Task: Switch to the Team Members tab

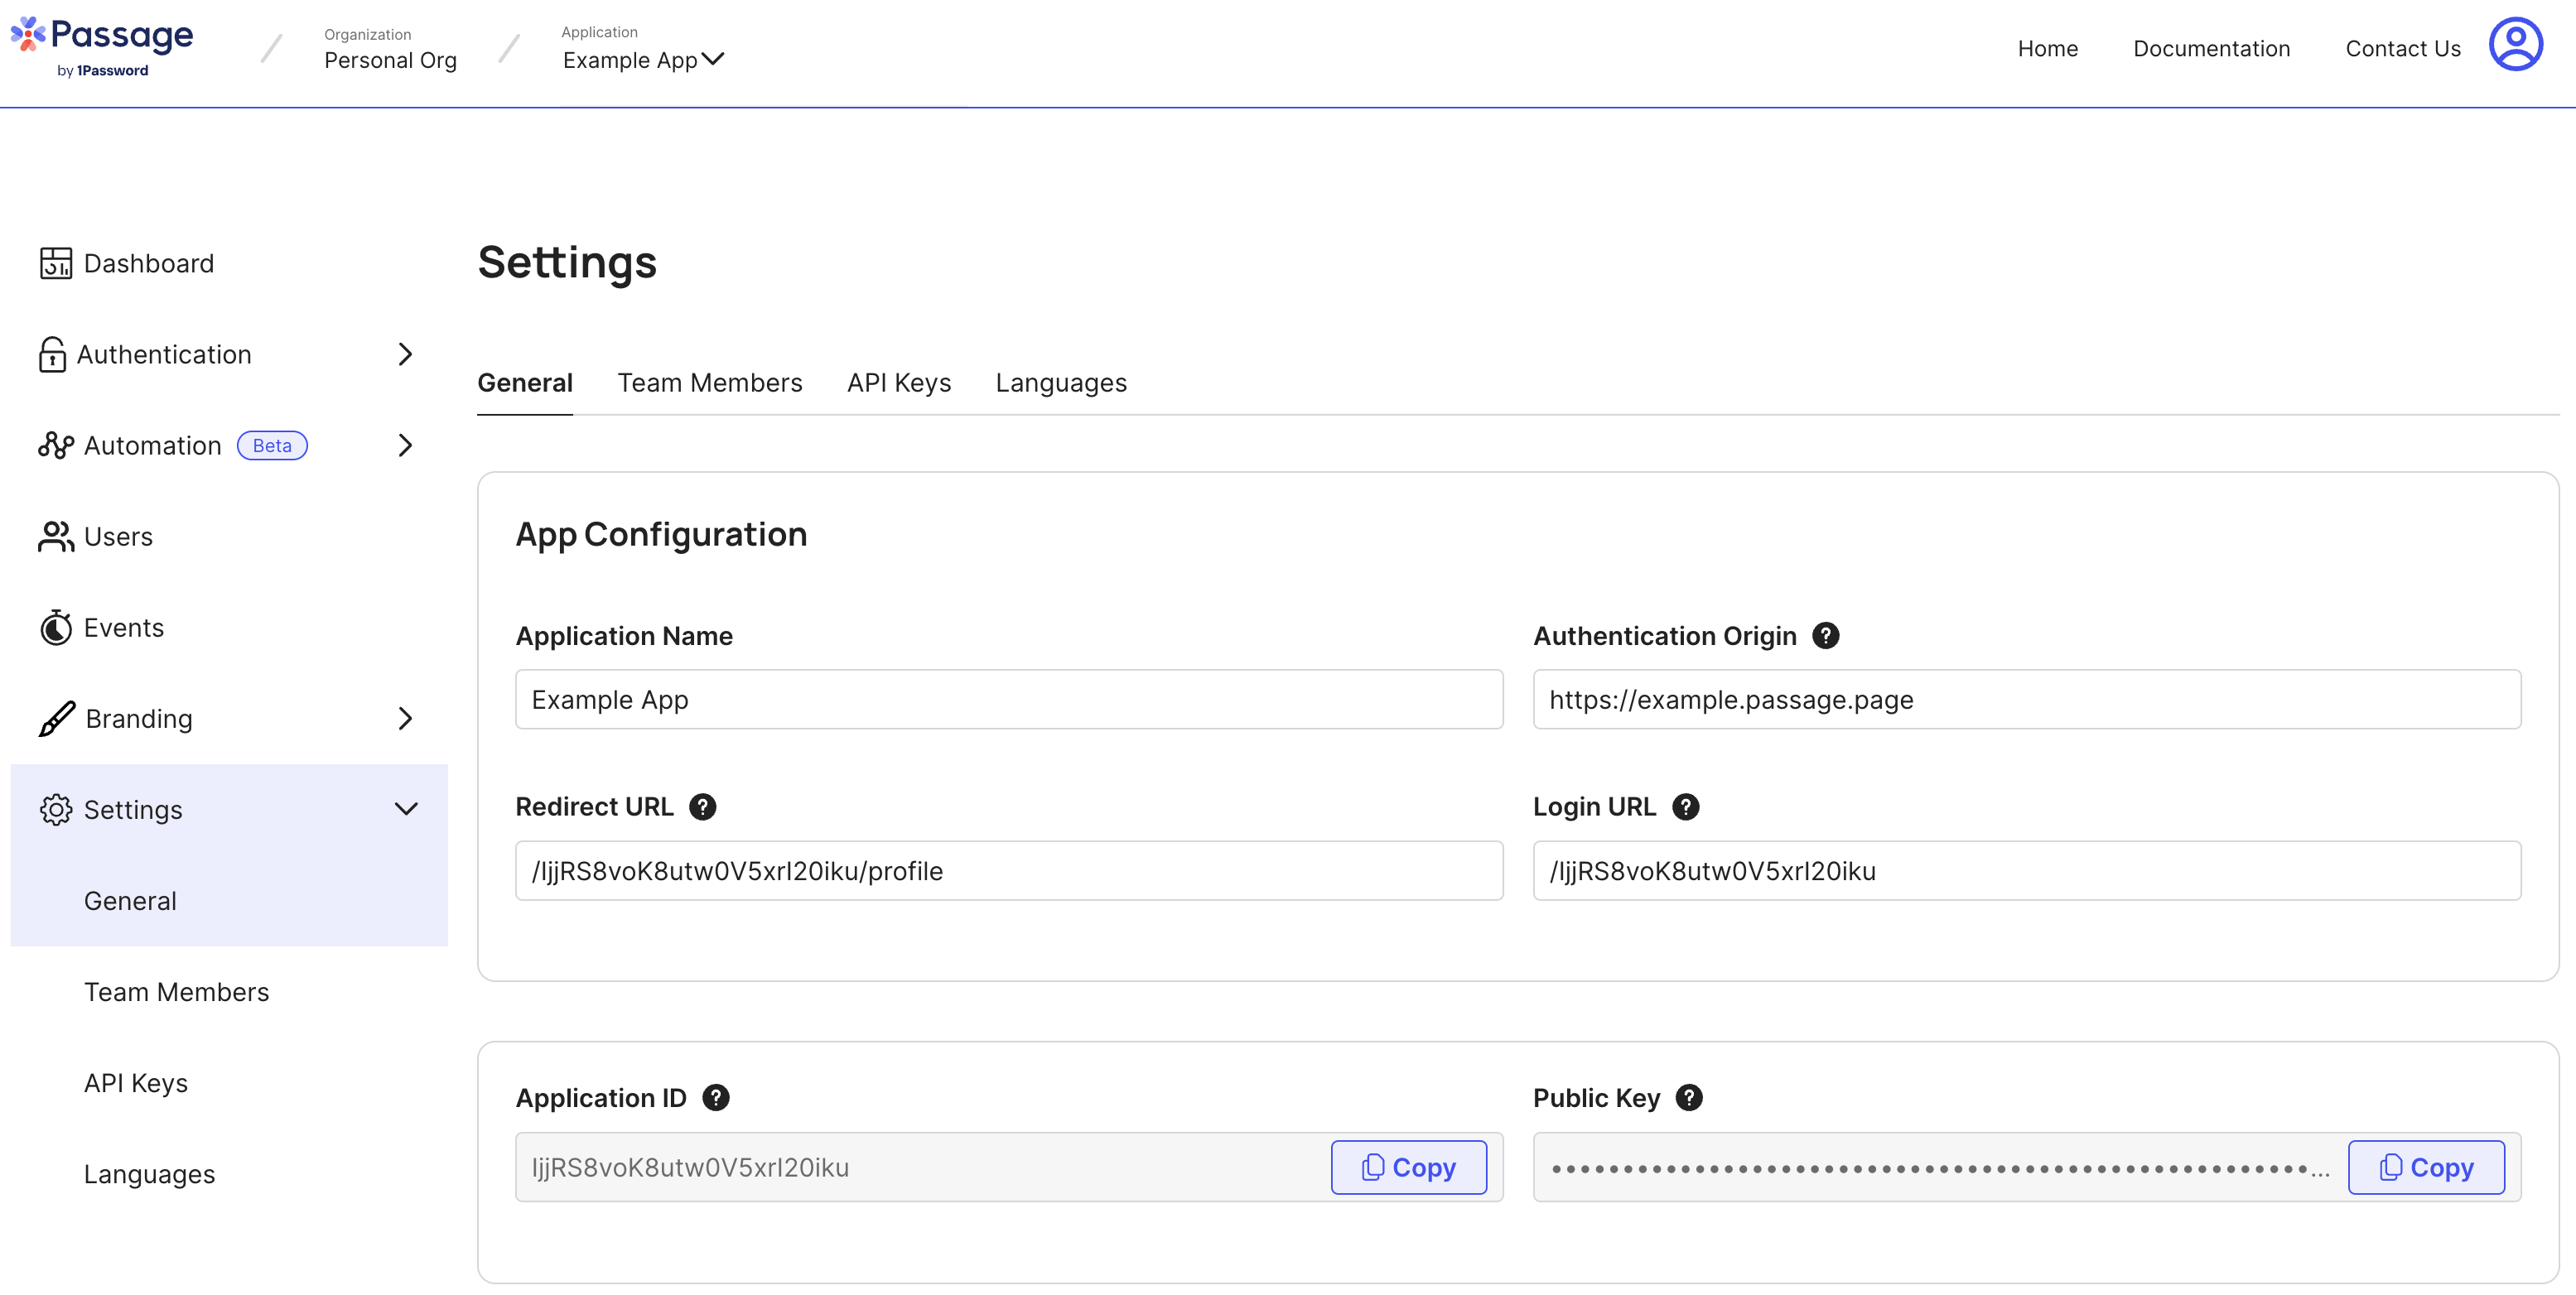Action: click(x=709, y=383)
